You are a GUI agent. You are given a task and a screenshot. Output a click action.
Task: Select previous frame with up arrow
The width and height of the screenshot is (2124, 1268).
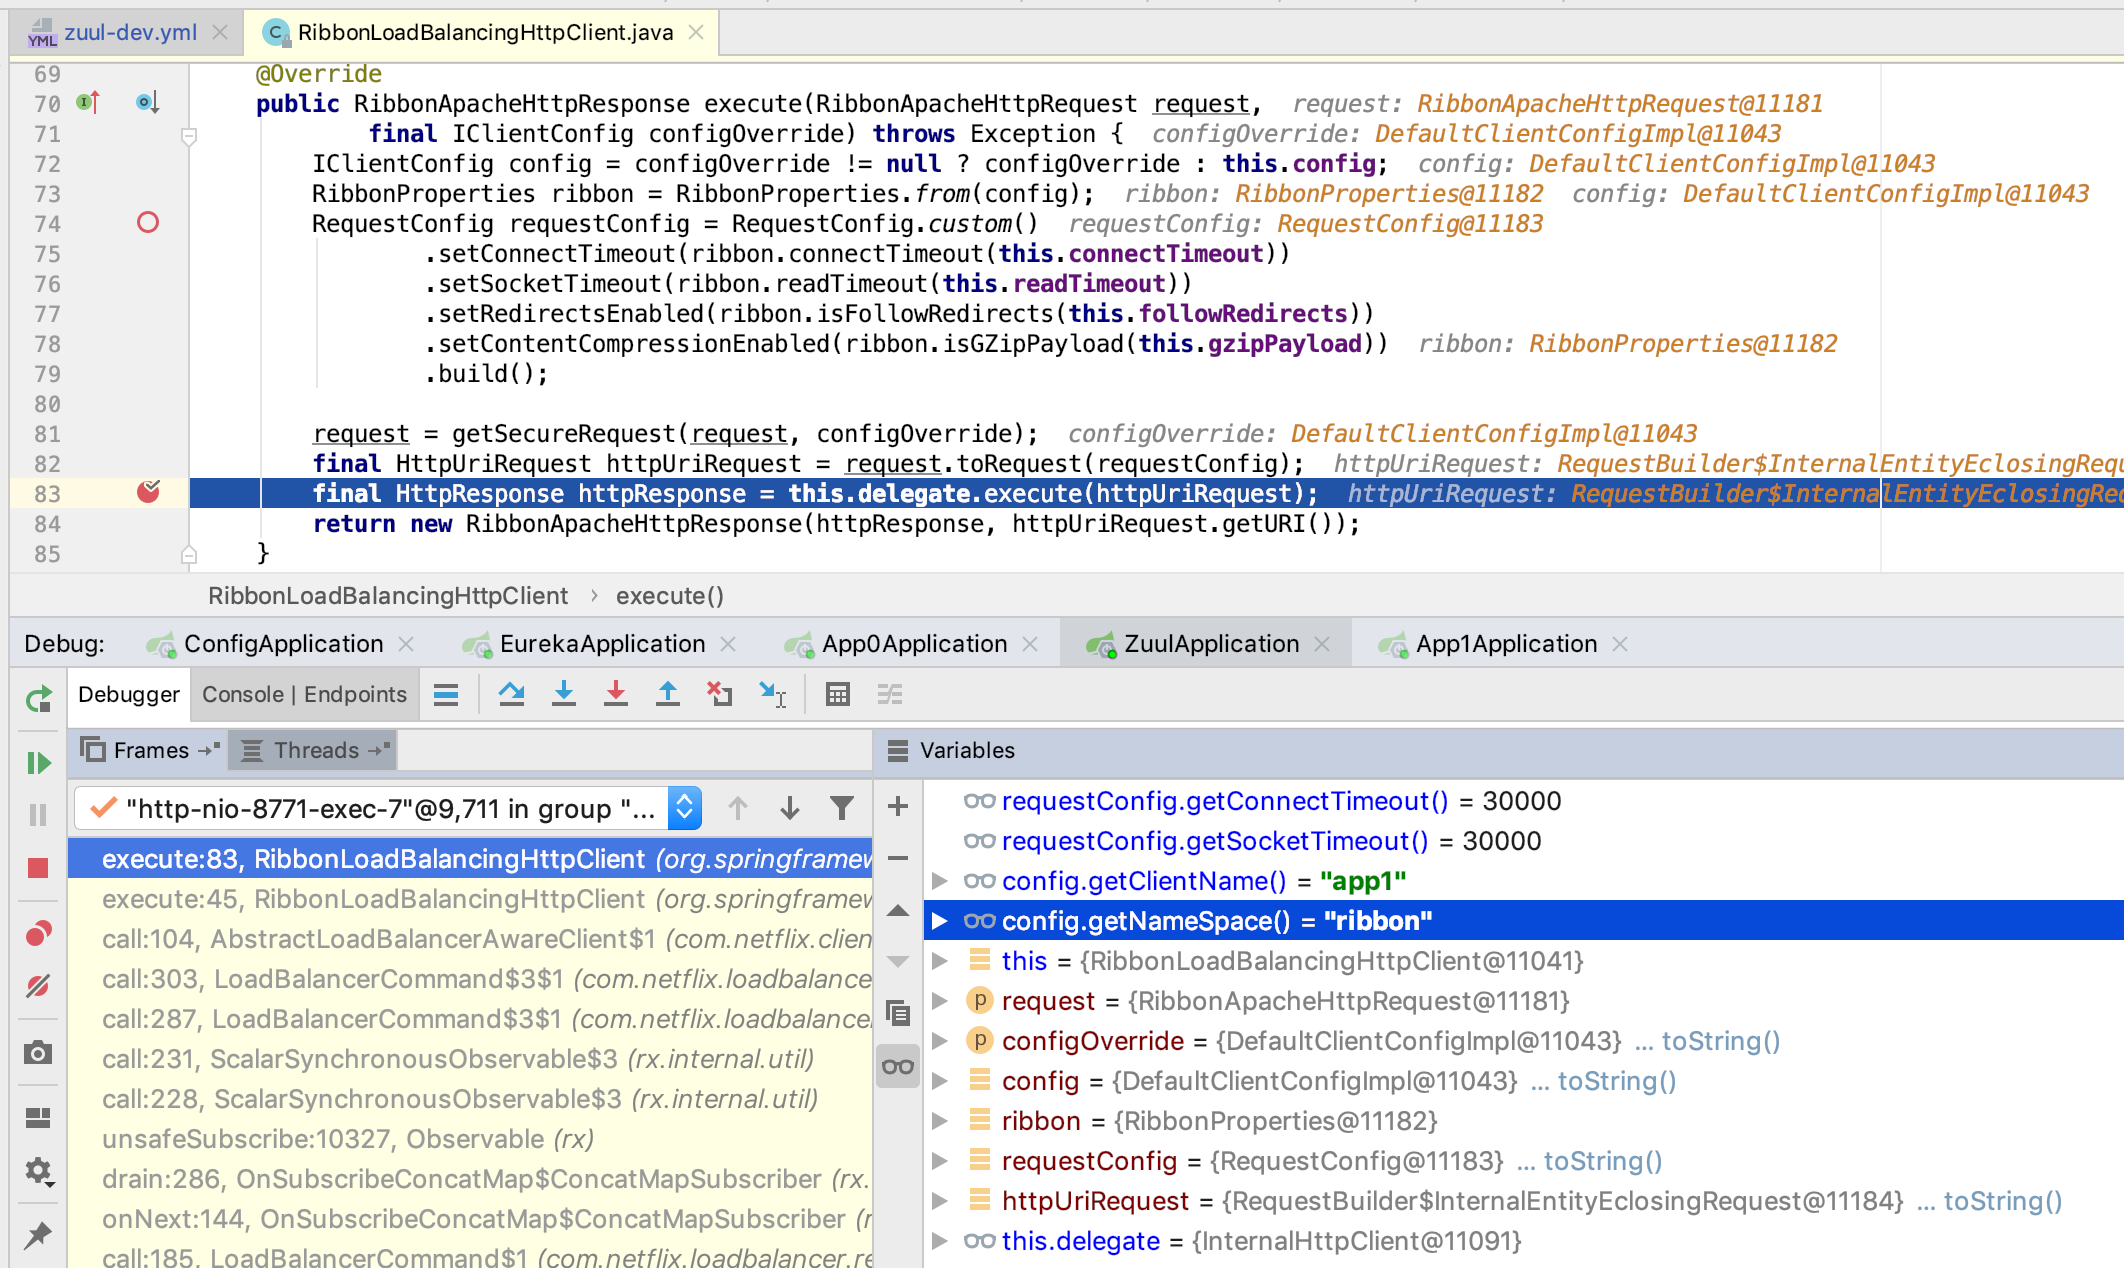[738, 808]
